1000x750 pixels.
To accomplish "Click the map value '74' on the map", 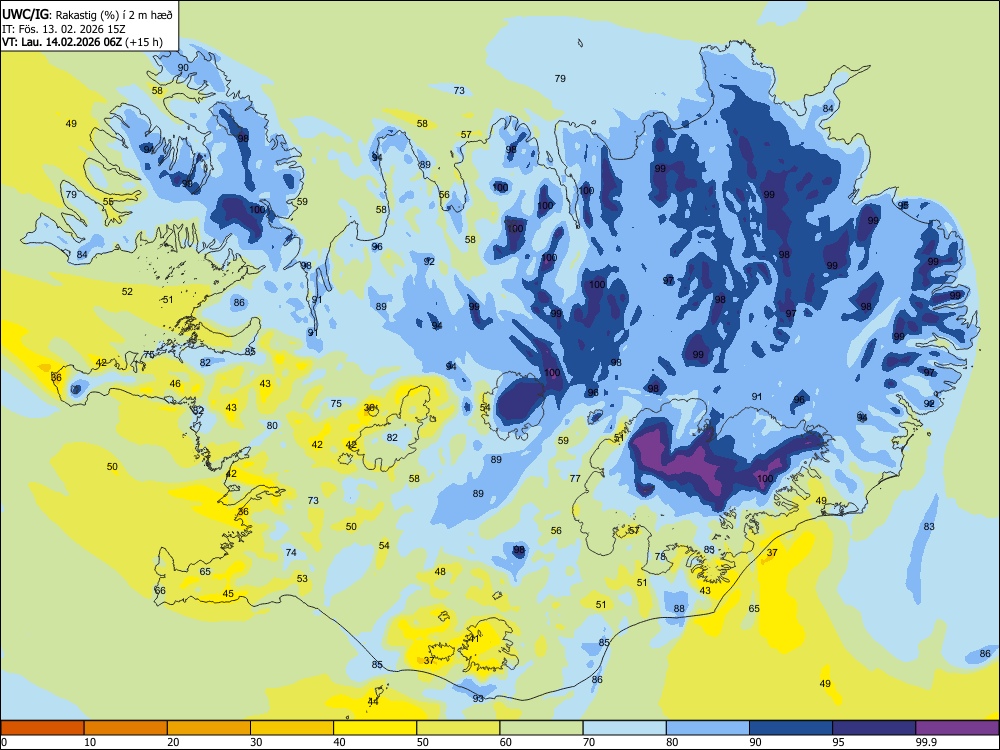I will [x=291, y=552].
